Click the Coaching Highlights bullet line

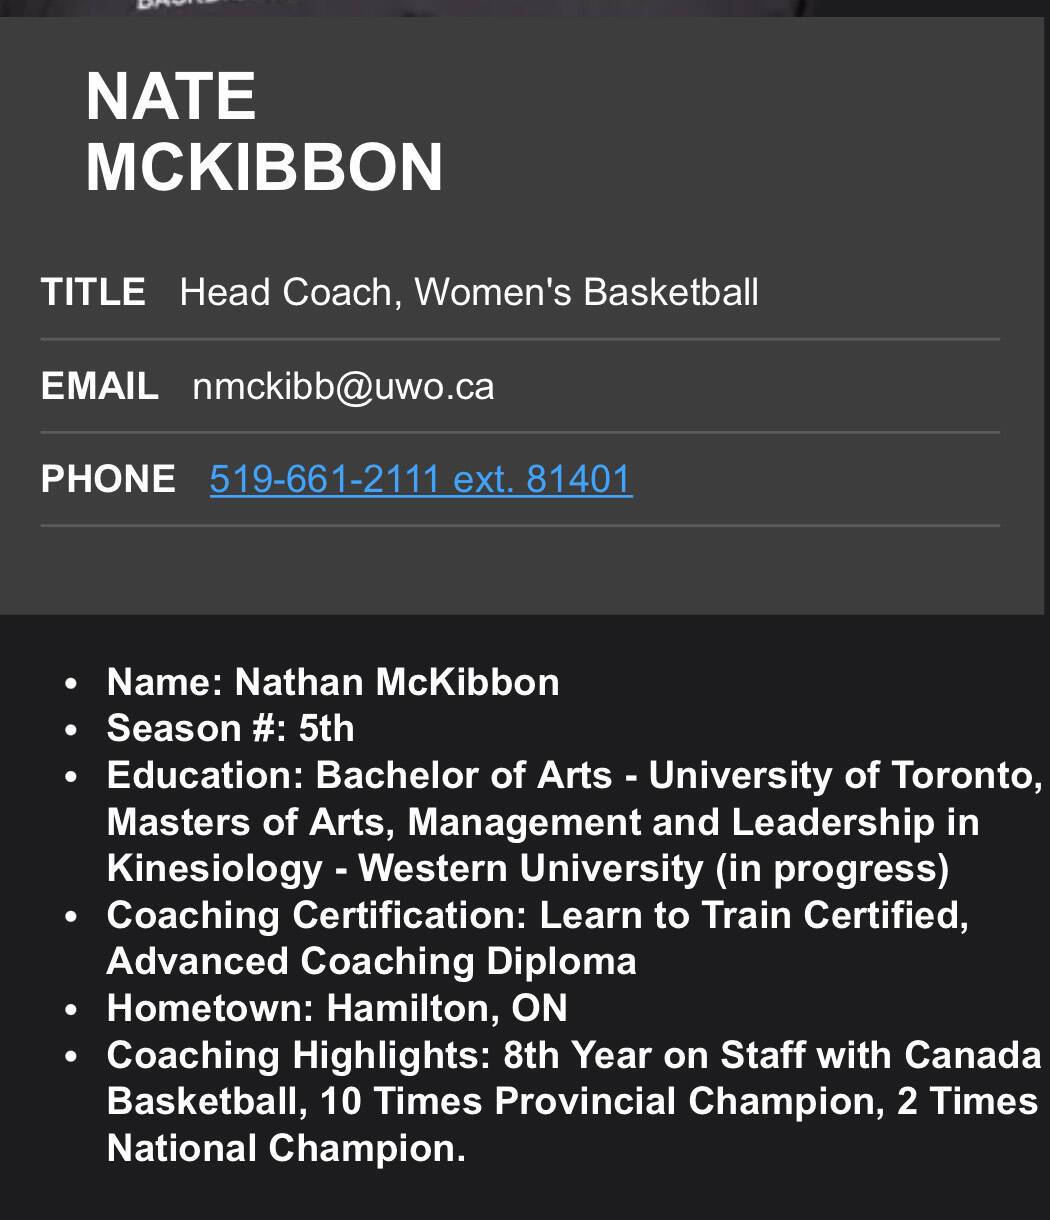(x=574, y=1055)
